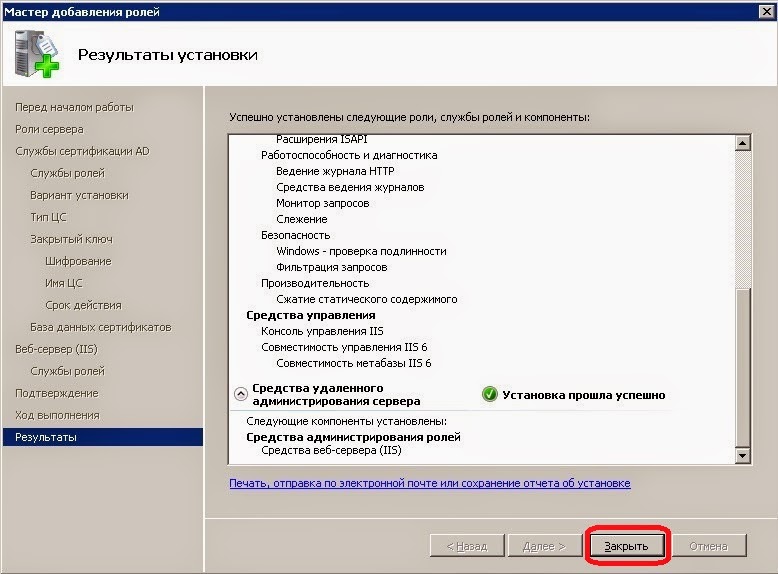
Task: Click the Средства управления heading
Action: coord(311,315)
